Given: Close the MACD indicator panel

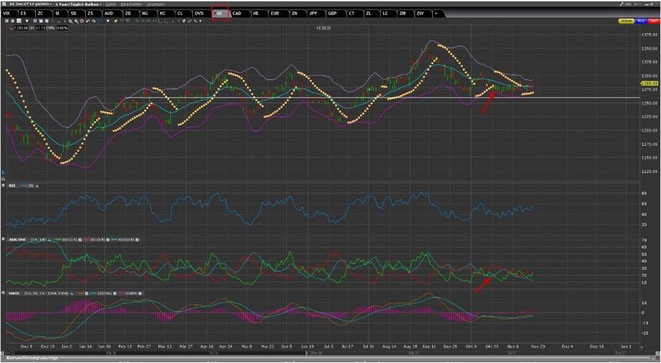Looking at the screenshot, I should pyautogui.click(x=3, y=293).
